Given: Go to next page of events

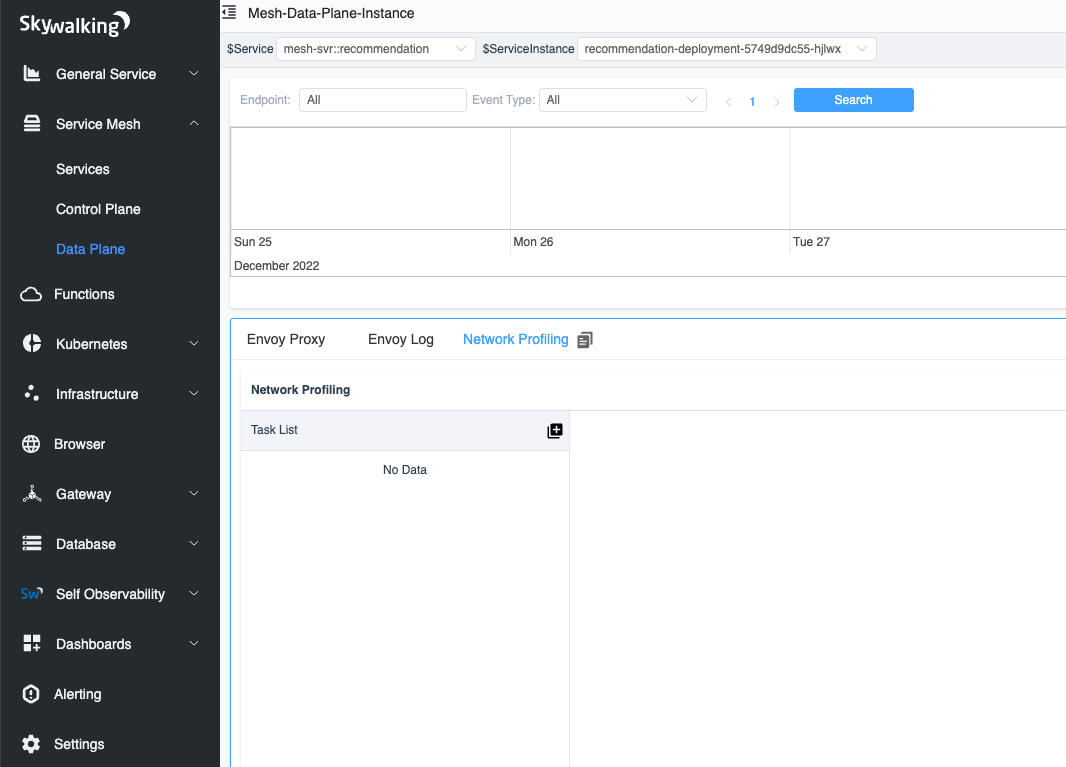Looking at the screenshot, I should [x=777, y=101].
